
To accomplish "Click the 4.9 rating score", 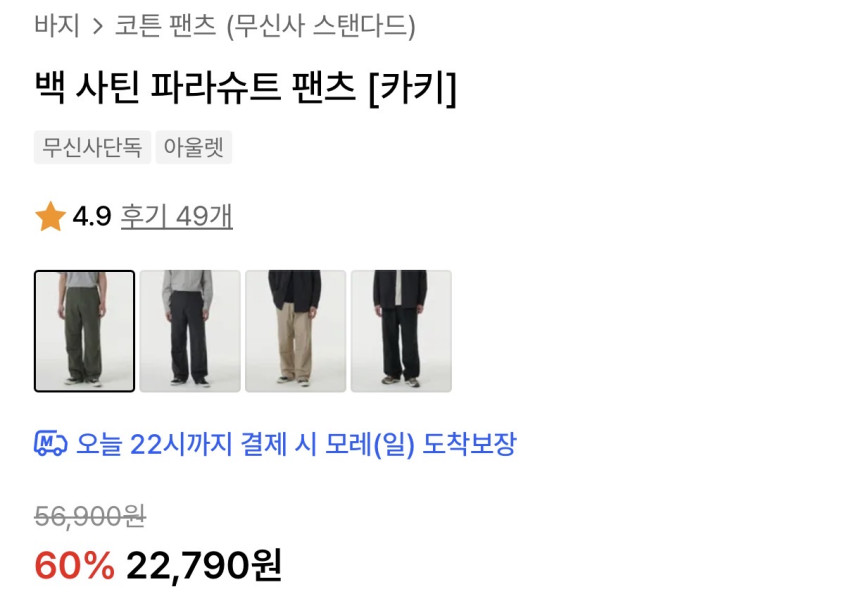I will point(92,216).
